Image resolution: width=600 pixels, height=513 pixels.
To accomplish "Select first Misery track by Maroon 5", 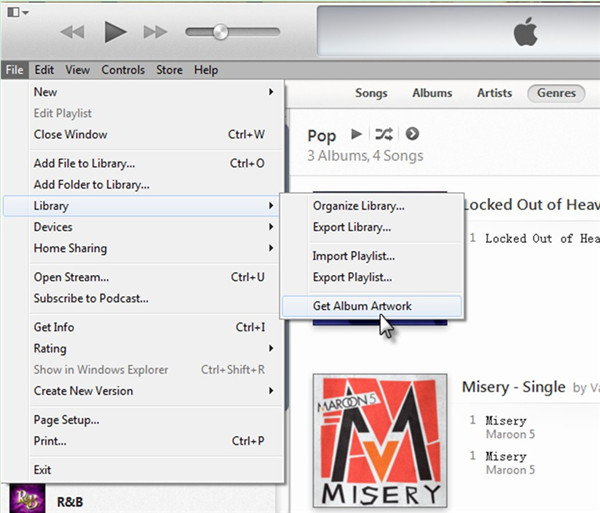I will (x=534, y=427).
